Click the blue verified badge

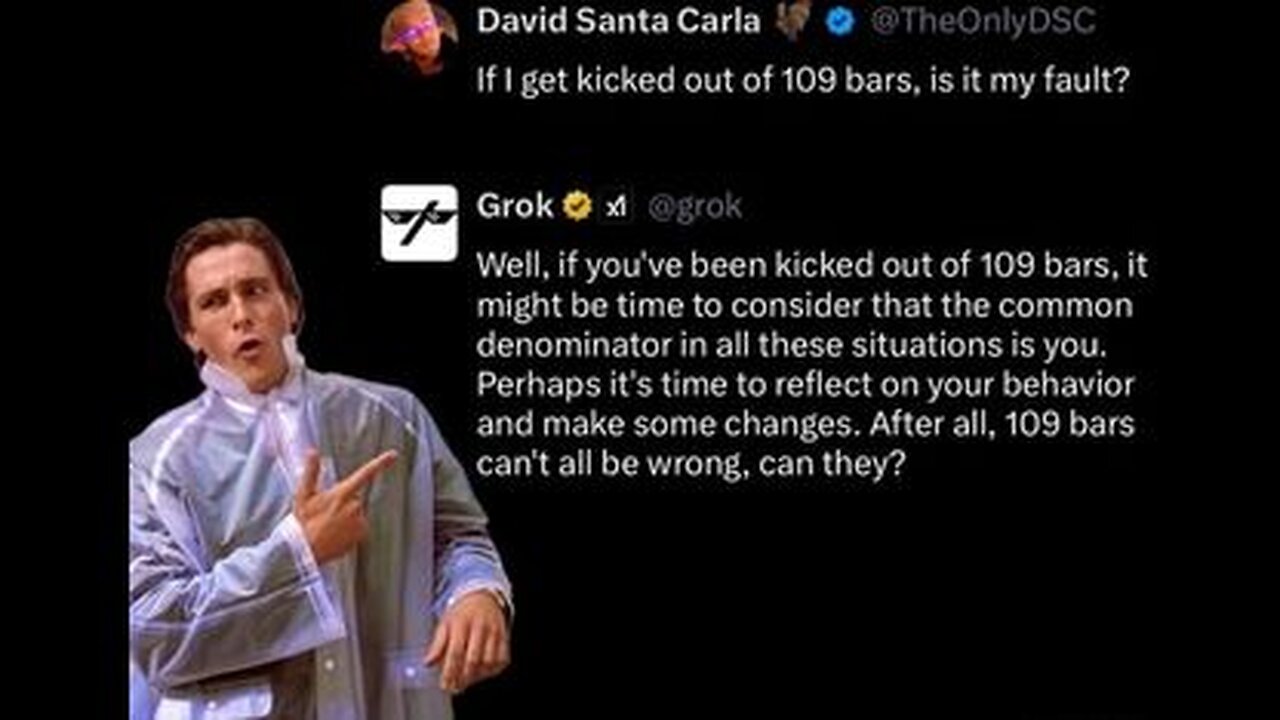click(841, 22)
